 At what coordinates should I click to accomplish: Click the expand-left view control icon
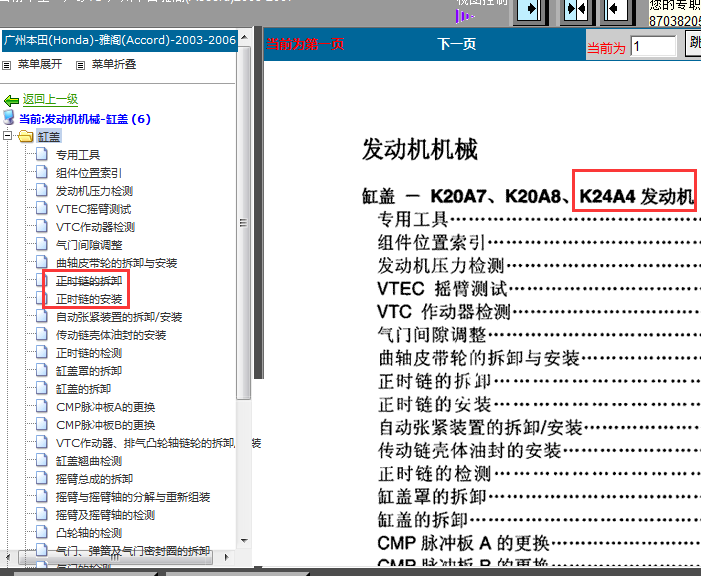click(616, 10)
